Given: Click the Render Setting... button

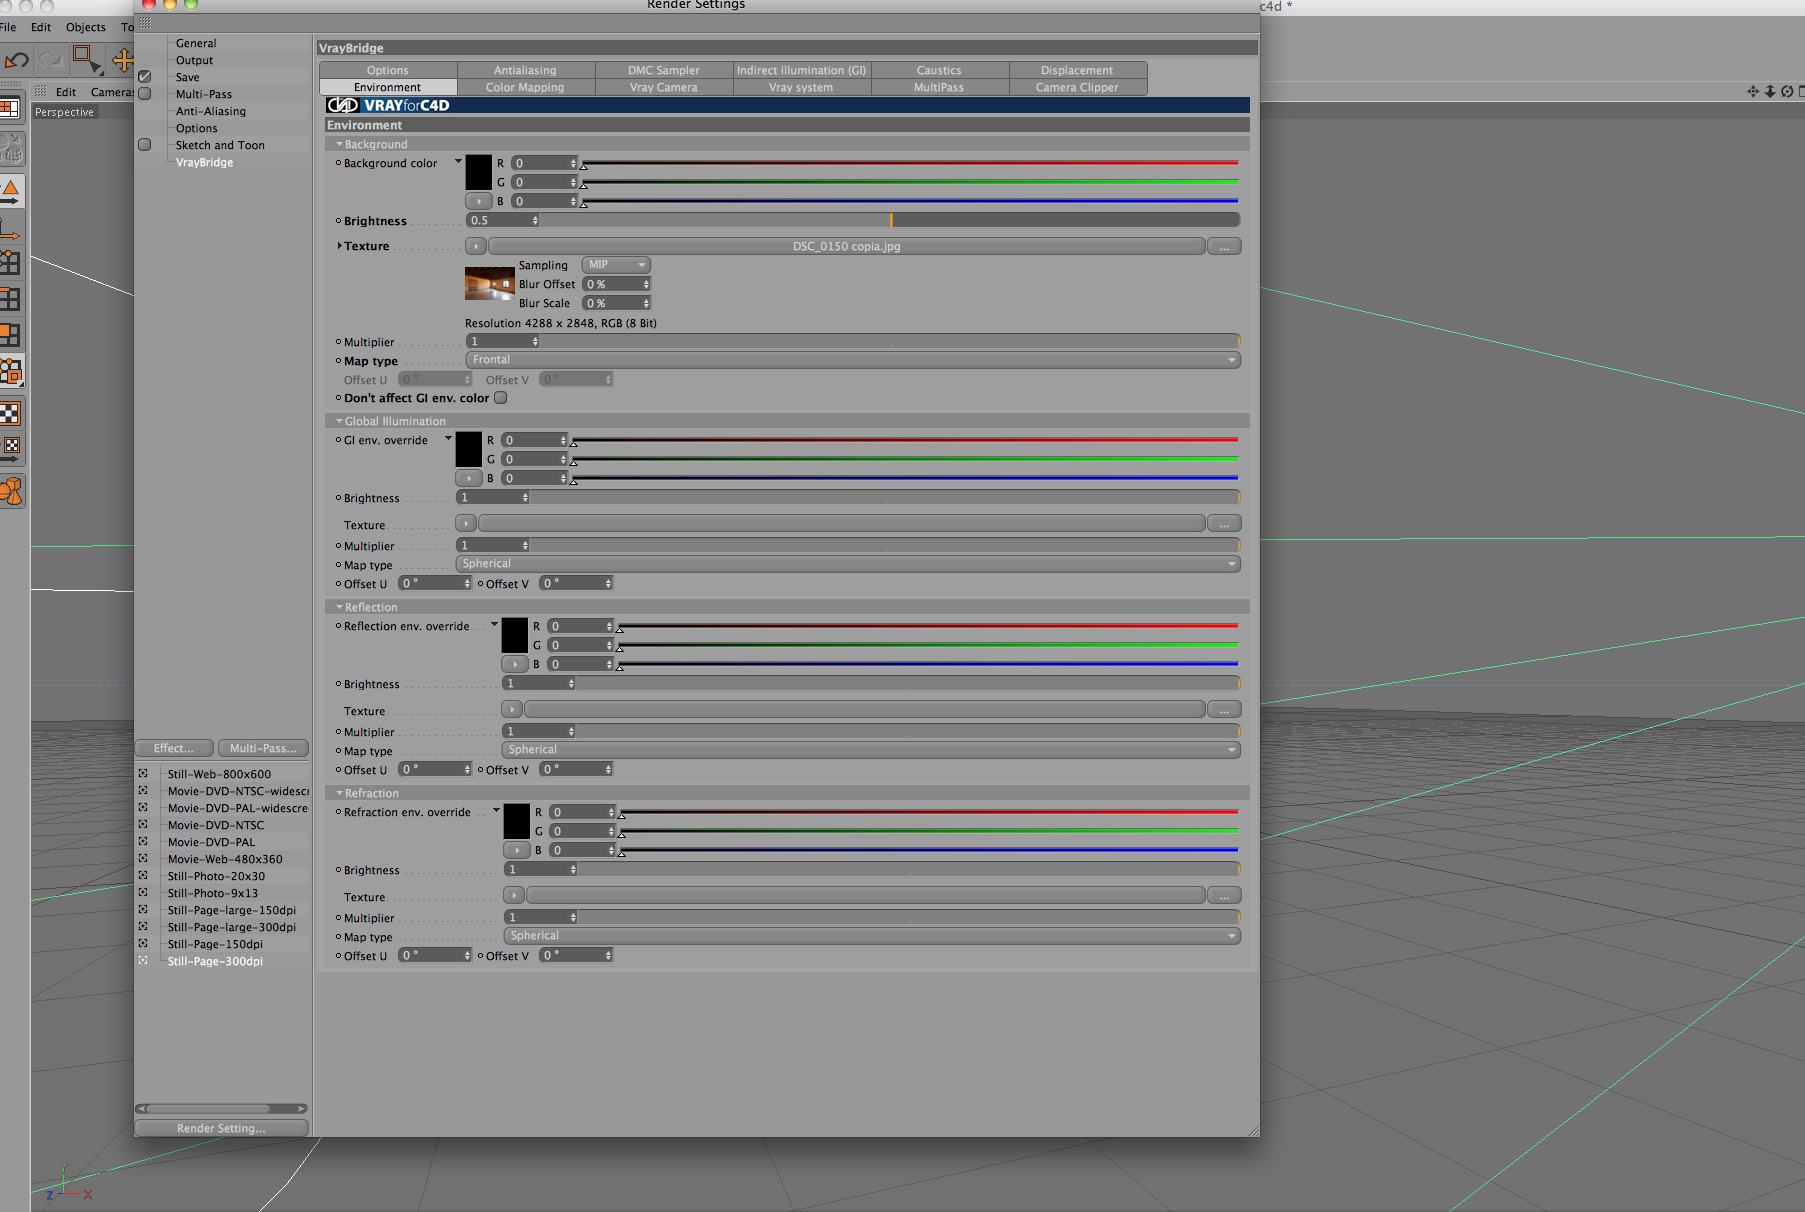Looking at the screenshot, I should tap(221, 1128).
